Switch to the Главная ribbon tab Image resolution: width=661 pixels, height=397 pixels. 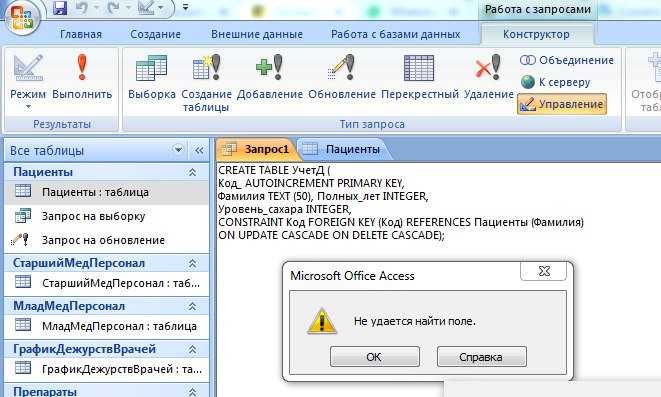81,34
